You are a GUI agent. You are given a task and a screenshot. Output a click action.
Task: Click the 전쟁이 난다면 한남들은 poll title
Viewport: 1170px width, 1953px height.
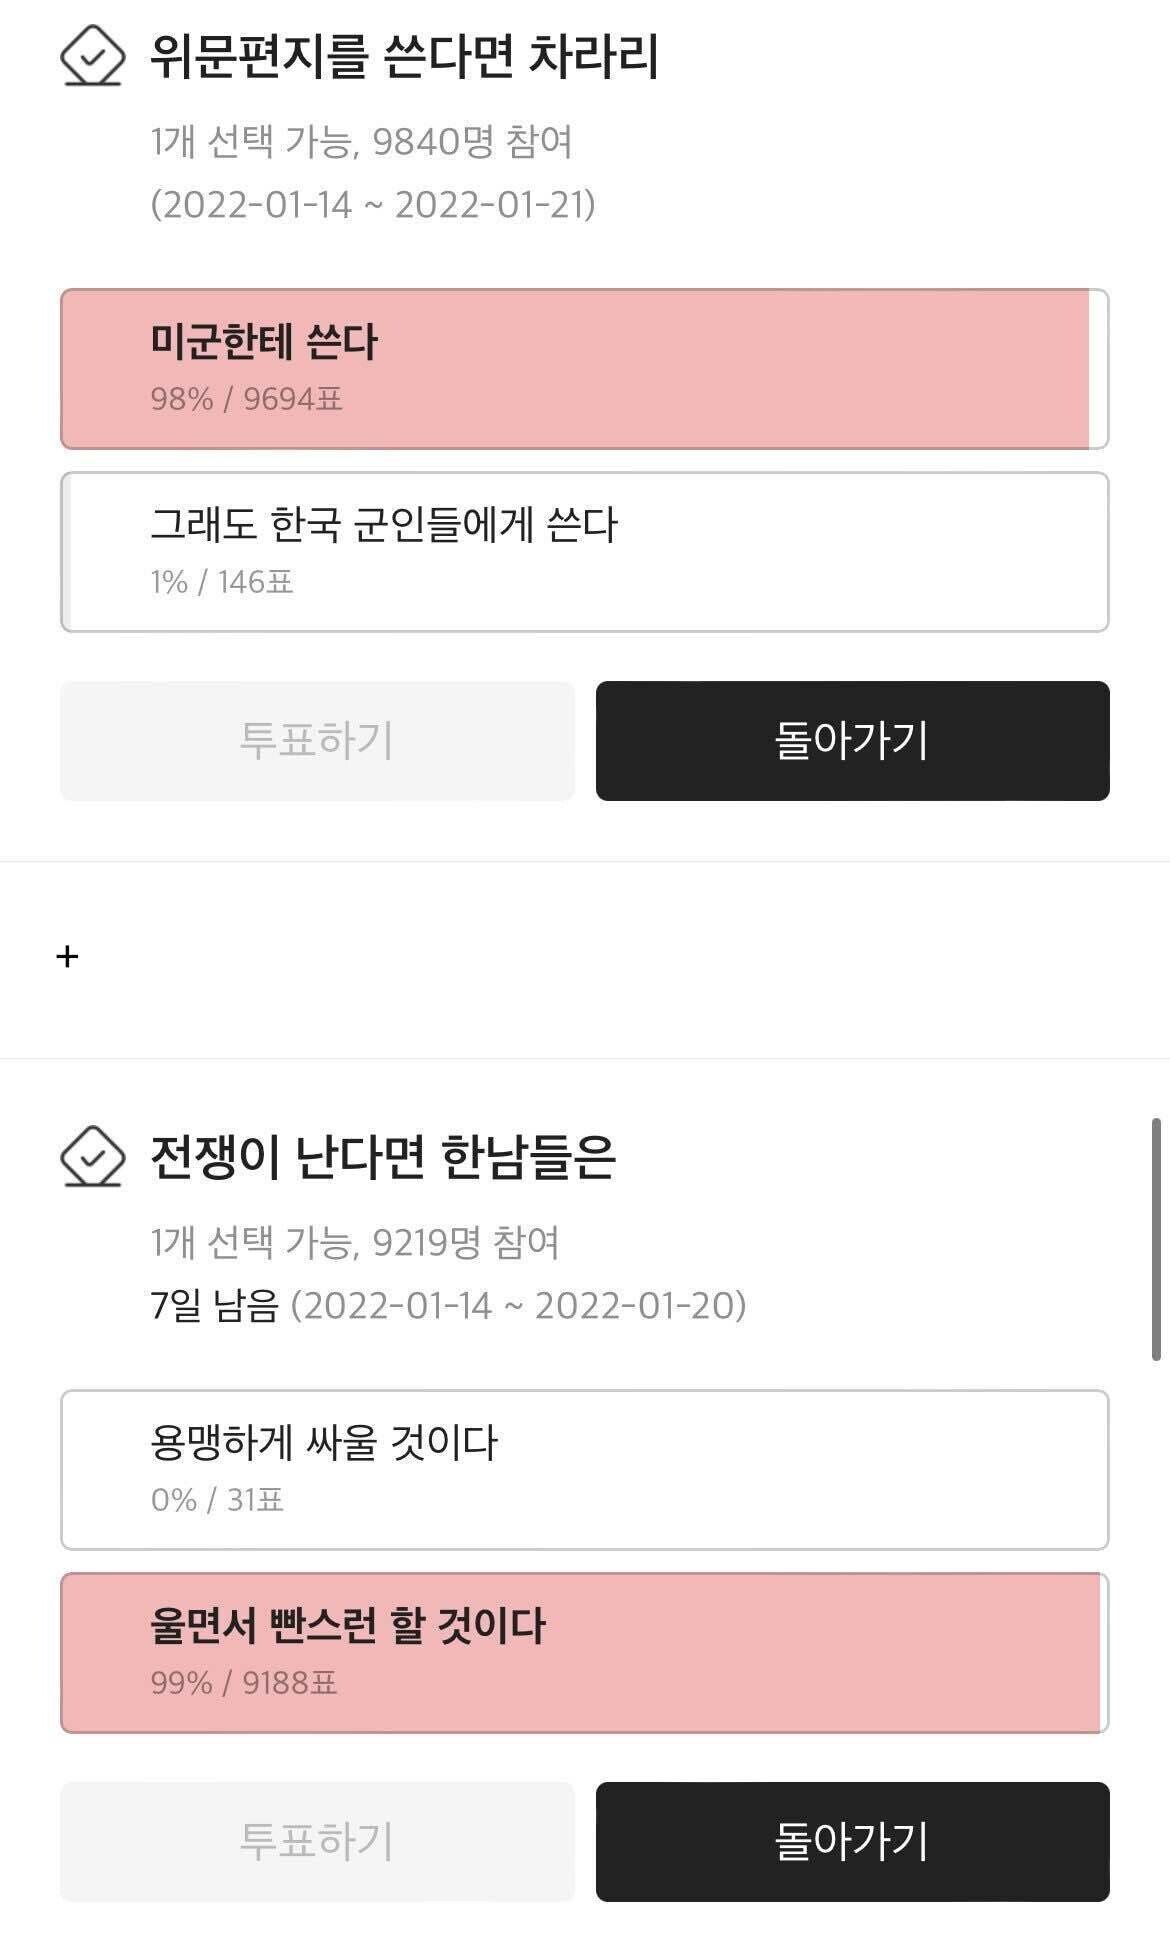tap(382, 1157)
